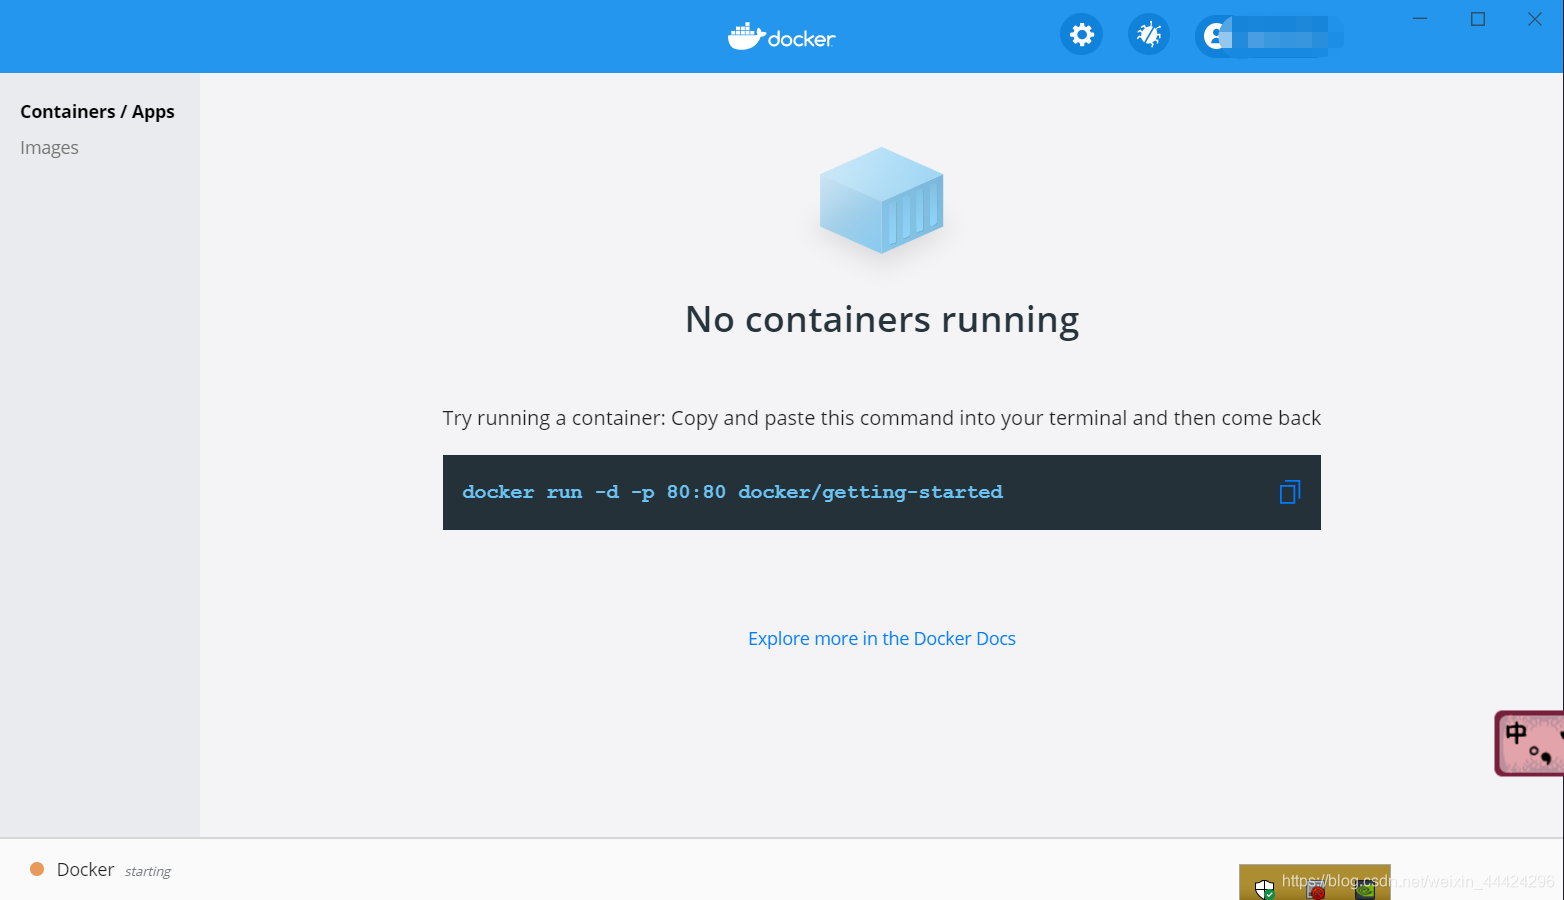Click the 'starting' status text
1564x900 pixels.
[148, 871]
